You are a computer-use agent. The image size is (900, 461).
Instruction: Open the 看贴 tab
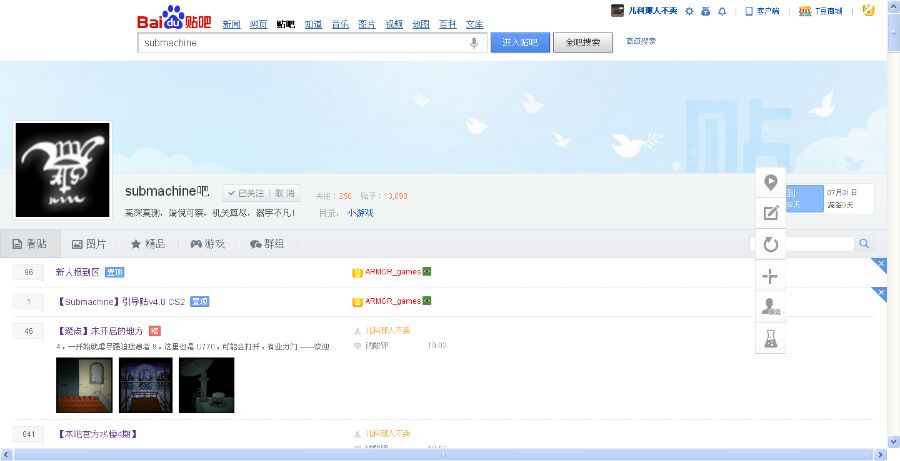pos(30,244)
